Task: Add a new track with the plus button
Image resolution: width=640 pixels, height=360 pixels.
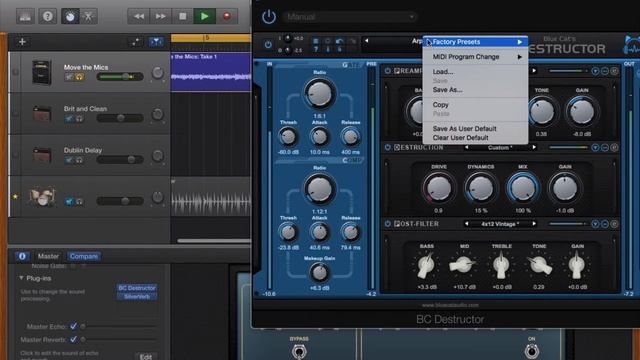Action: (x=22, y=42)
